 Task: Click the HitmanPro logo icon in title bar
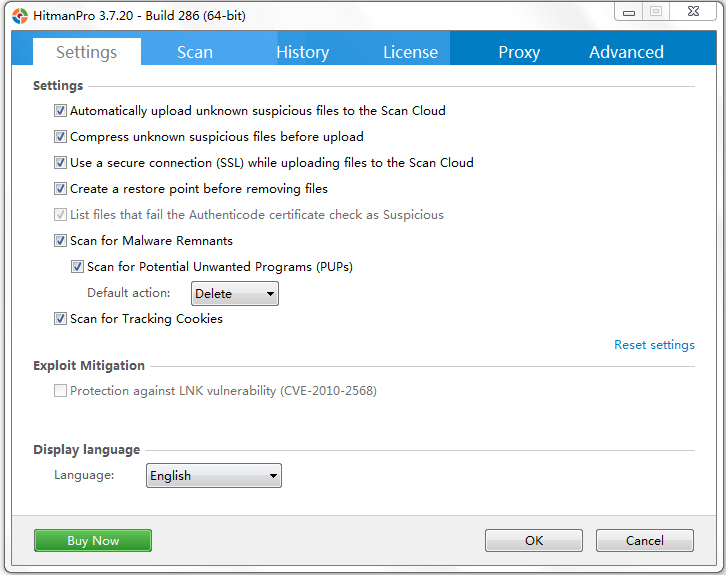20,15
